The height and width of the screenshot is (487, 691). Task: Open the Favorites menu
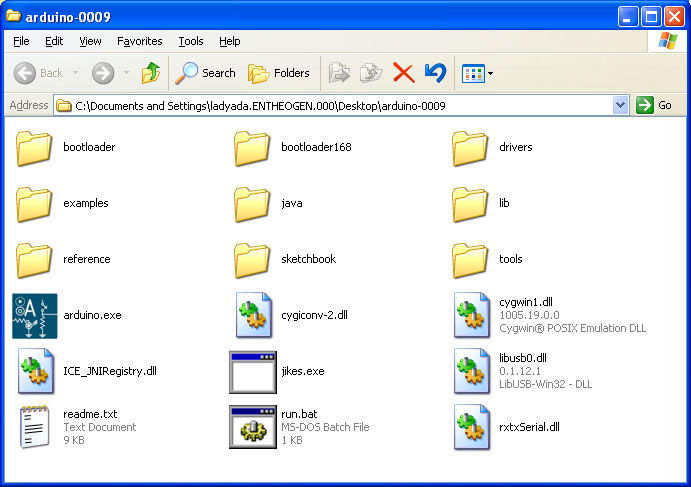139,41
